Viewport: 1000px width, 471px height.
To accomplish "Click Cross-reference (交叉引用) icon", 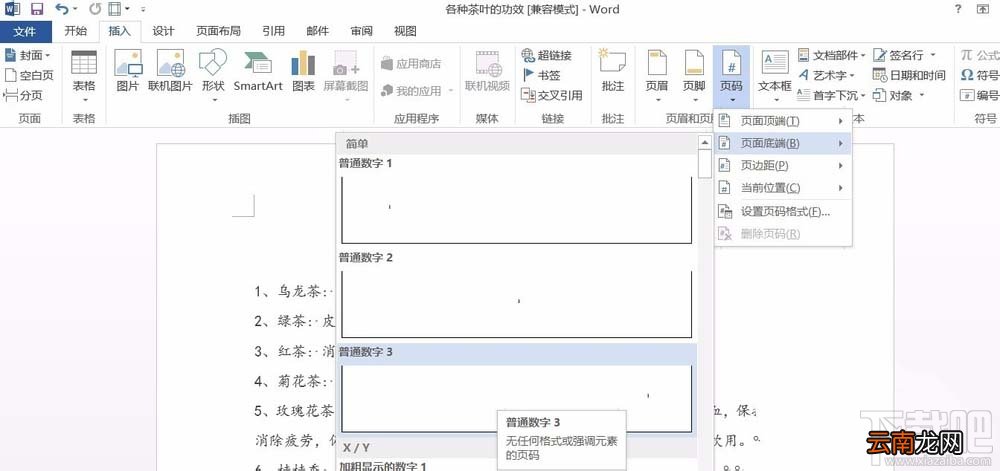I will [552, 96].
